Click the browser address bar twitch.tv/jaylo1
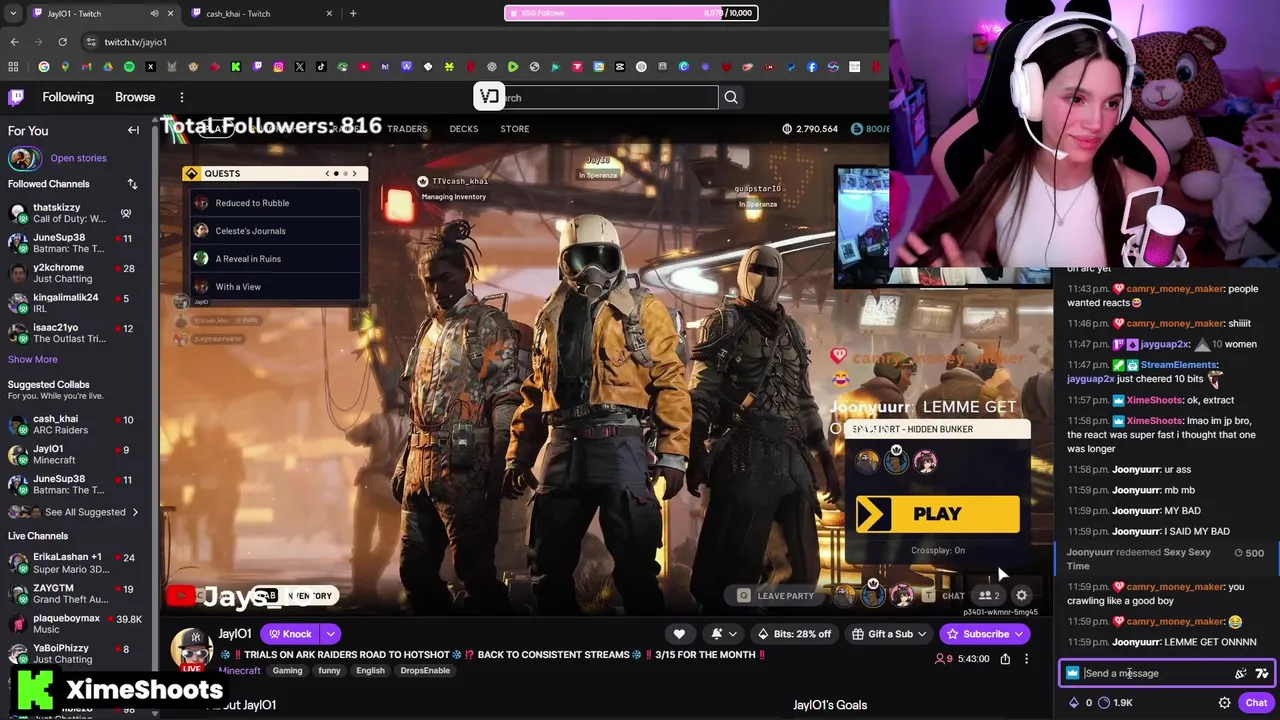This screenshot has width=1280, height=720. tap(135, 42)
